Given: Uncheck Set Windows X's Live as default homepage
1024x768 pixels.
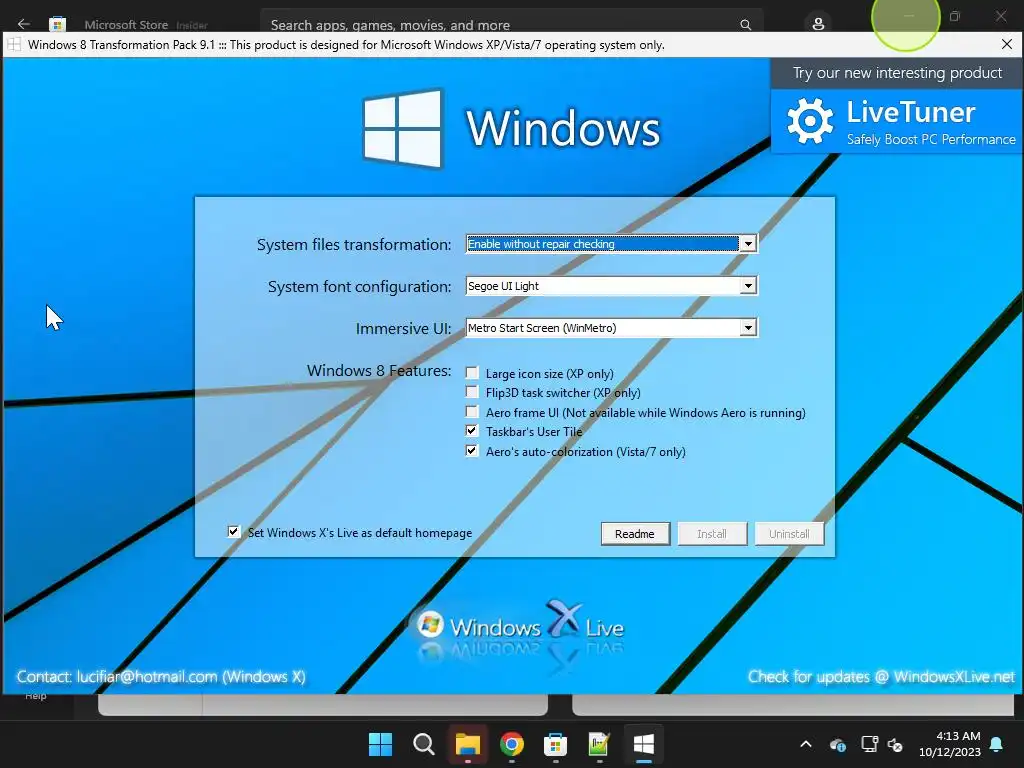Looking at the screenshot, I should pyautogui.click(x=233, y=532).
